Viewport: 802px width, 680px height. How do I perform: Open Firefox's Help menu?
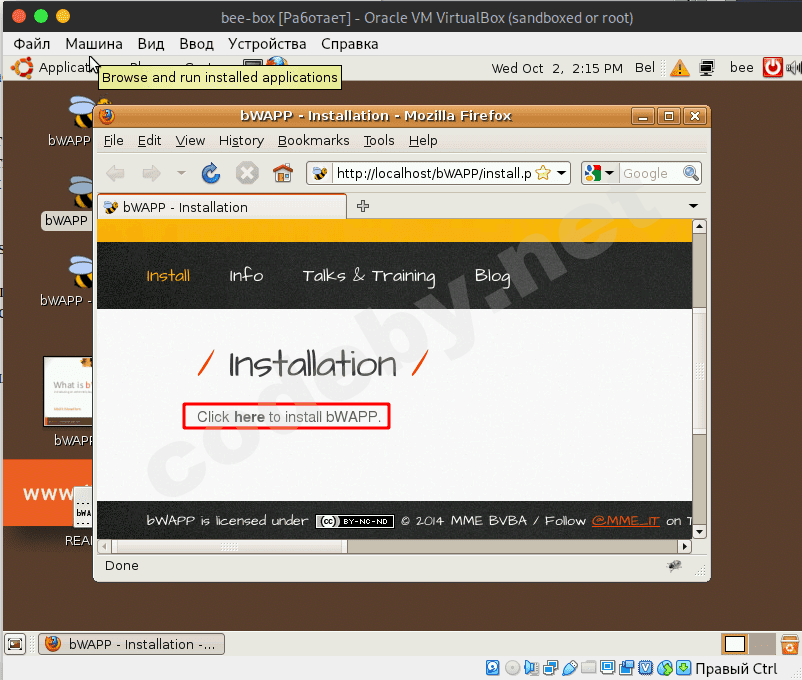click(423, 140)
